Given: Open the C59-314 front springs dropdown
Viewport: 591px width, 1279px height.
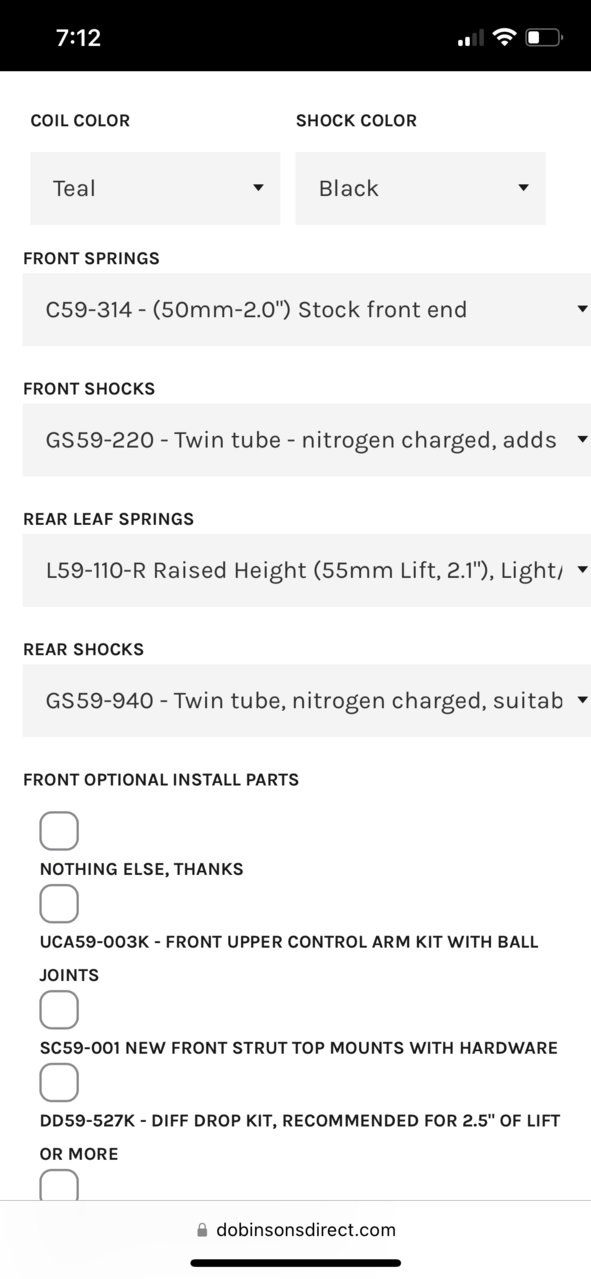Looking at the screenshot, I should 307,309.
